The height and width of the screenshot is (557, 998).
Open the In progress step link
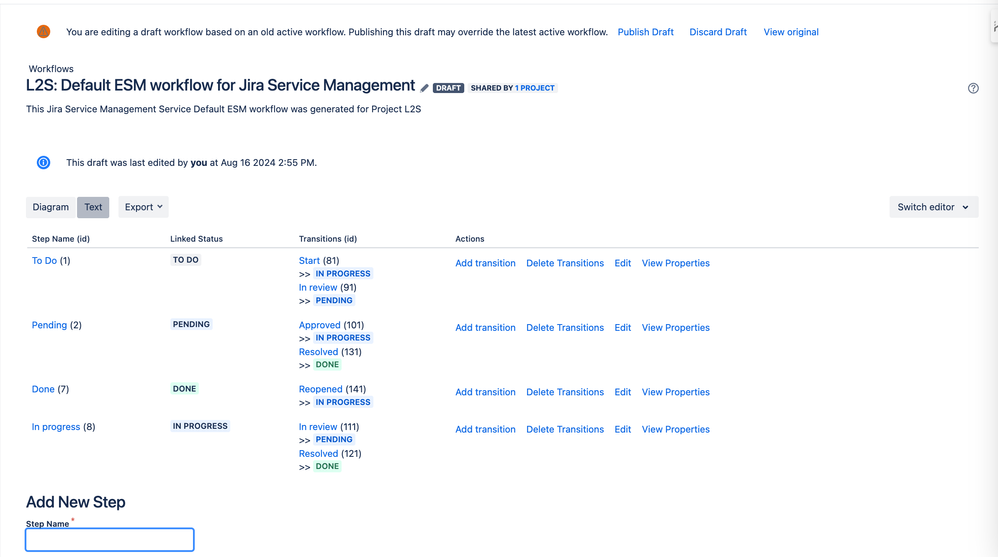56,427
